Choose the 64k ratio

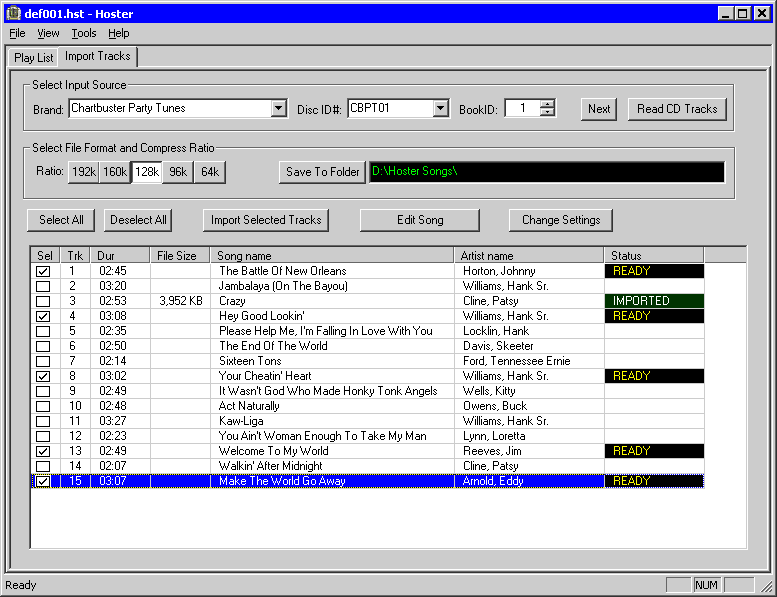point(210,172)
